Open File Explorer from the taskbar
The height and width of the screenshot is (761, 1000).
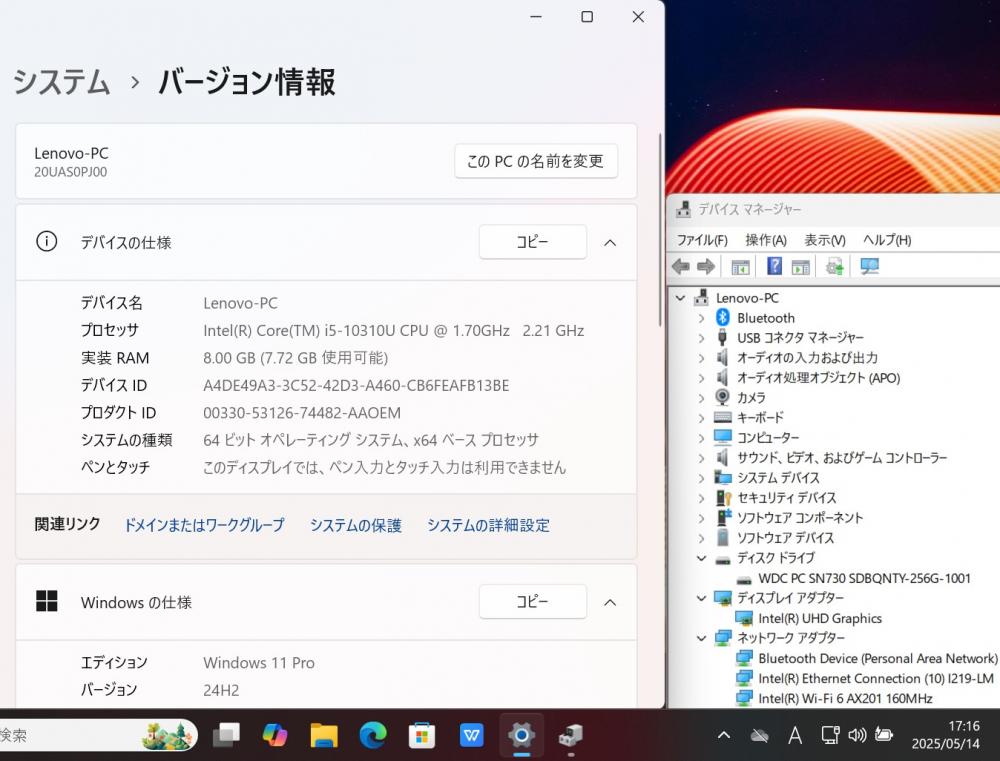coord(324,735)
